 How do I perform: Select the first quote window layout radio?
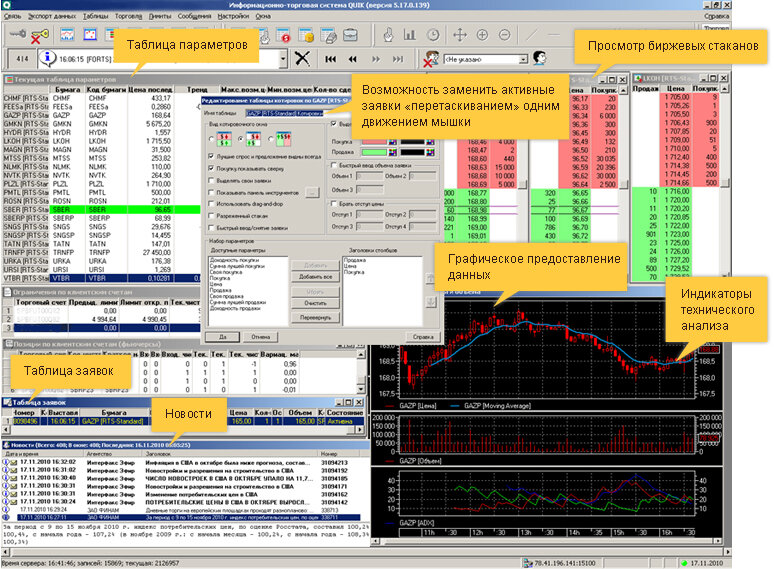pos(212,140)
